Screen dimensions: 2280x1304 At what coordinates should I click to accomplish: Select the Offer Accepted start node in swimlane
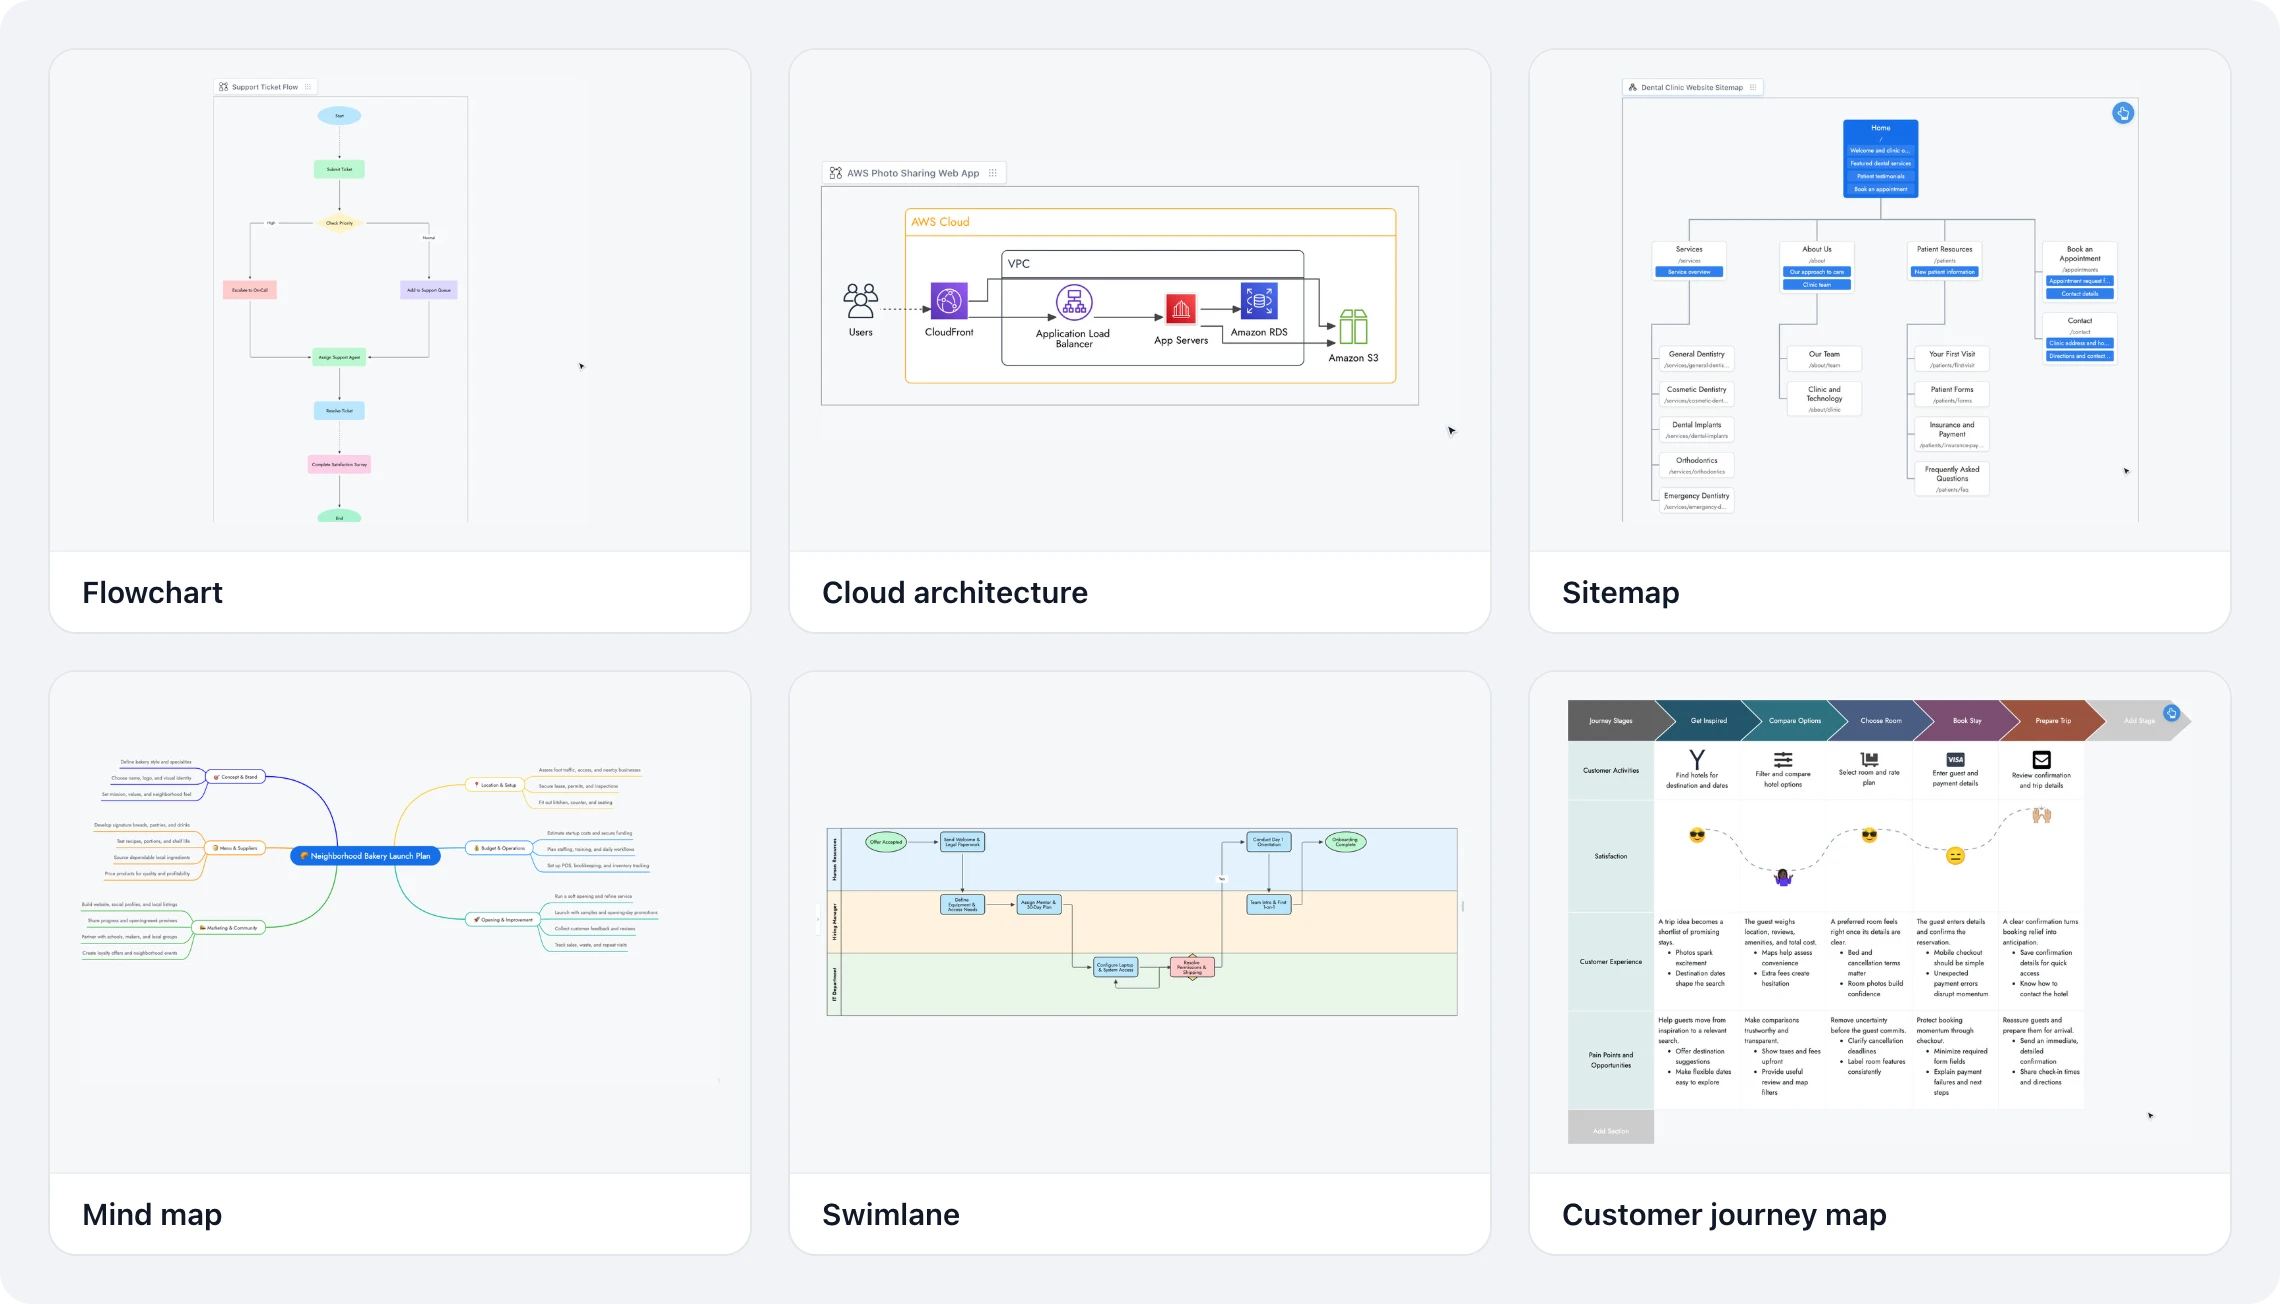(x=885, y=842)
